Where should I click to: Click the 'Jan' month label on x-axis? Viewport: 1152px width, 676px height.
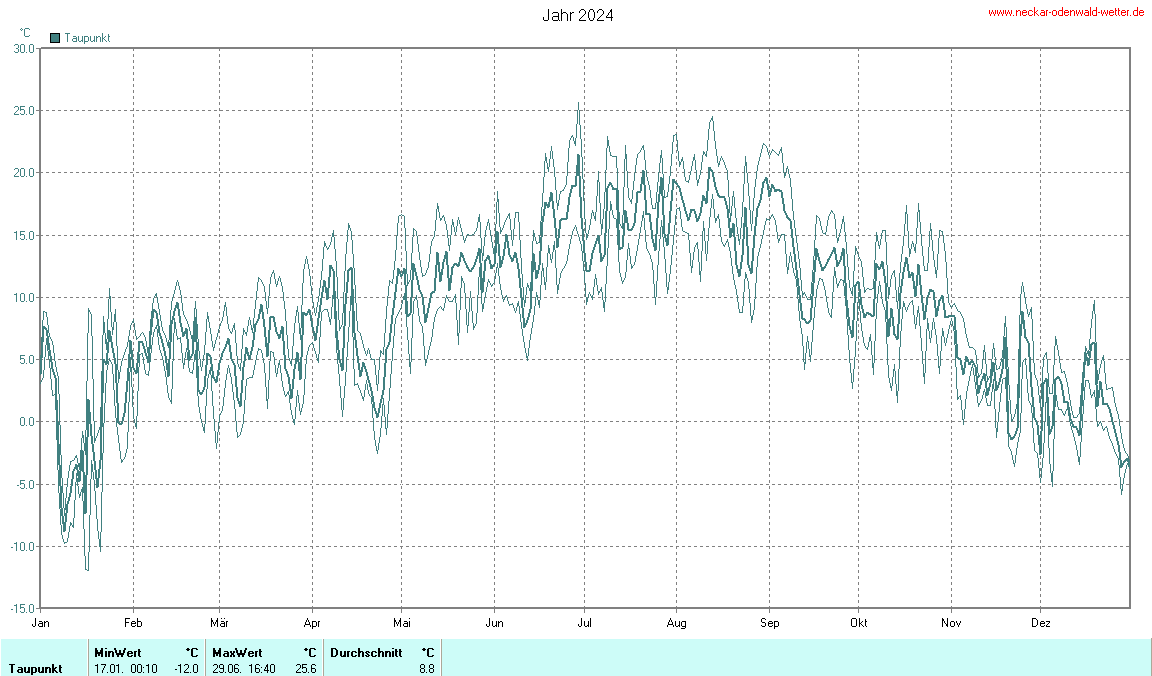click(x=41, y=622)
